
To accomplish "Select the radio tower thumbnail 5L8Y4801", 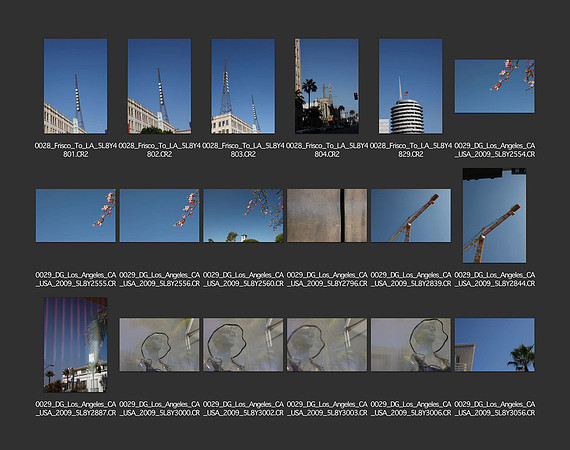I will [x=76, y=86].
